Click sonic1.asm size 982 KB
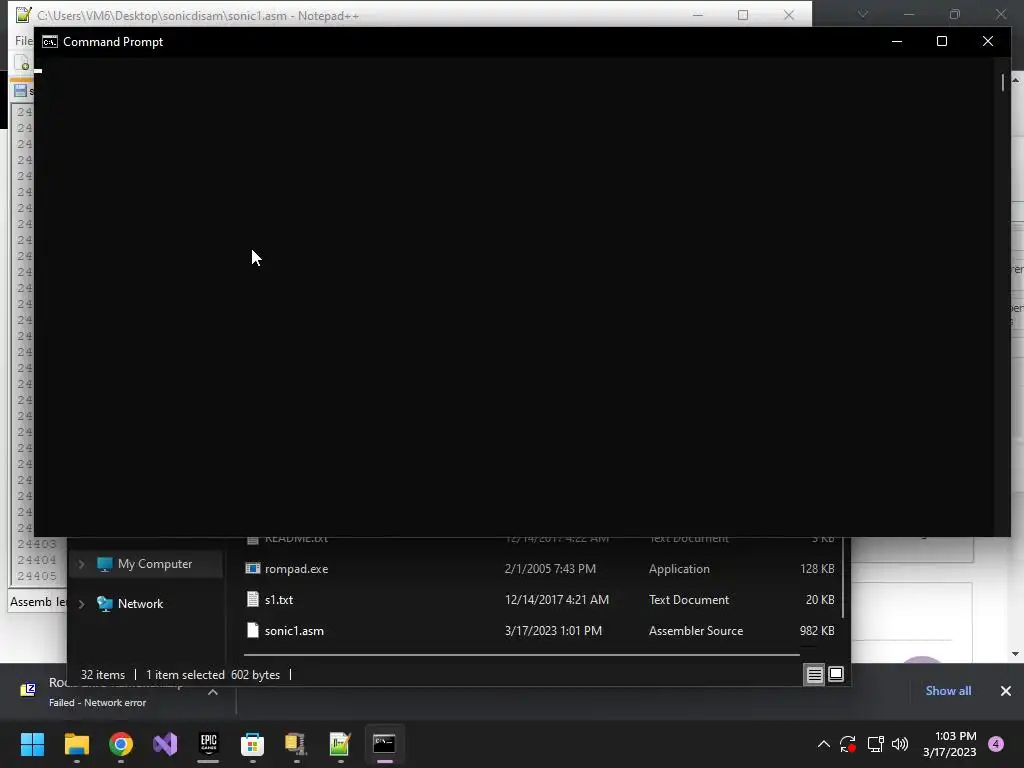Screen dimensions: 1024x768 coord(816,631)
